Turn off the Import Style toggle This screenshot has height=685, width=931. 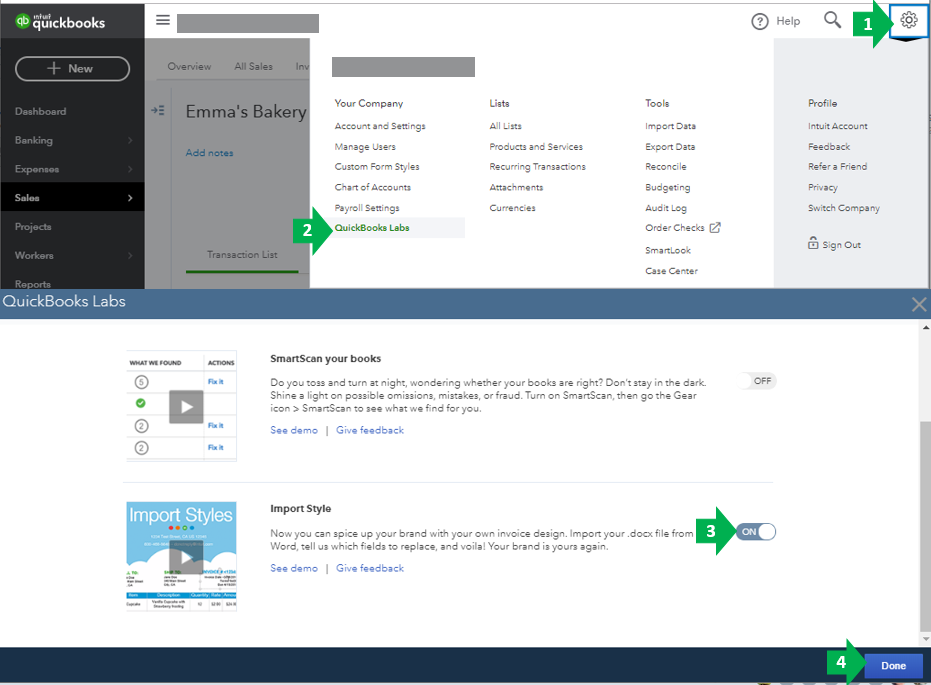click(x=755, y=532)
